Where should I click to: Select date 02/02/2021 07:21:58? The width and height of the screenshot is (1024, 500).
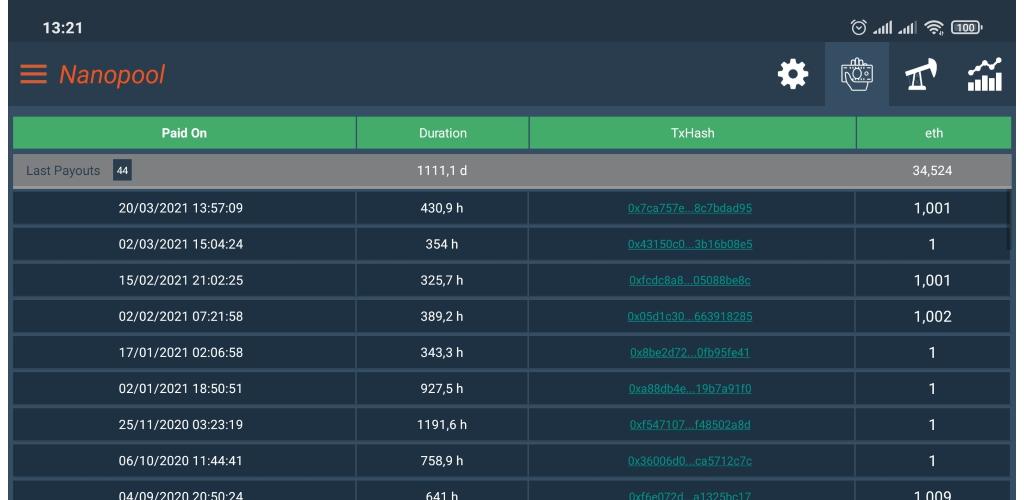click(x=181, y=317)
